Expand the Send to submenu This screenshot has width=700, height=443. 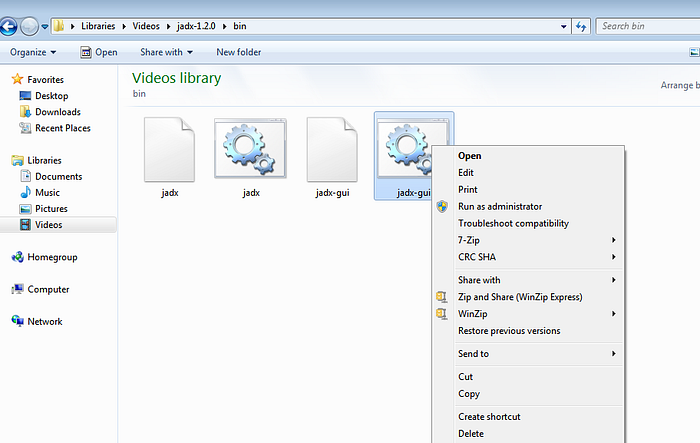click(528, 354)
